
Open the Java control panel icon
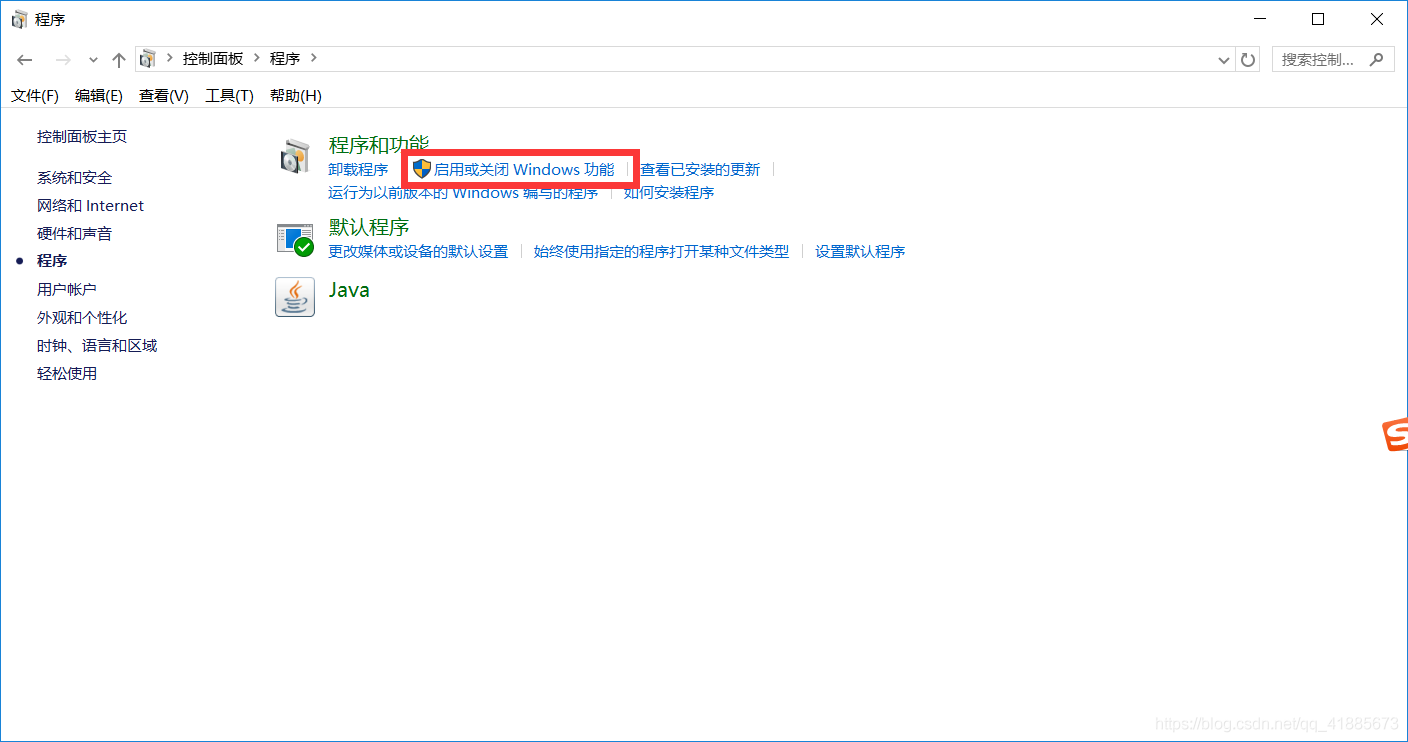click(x=295, y=297)
